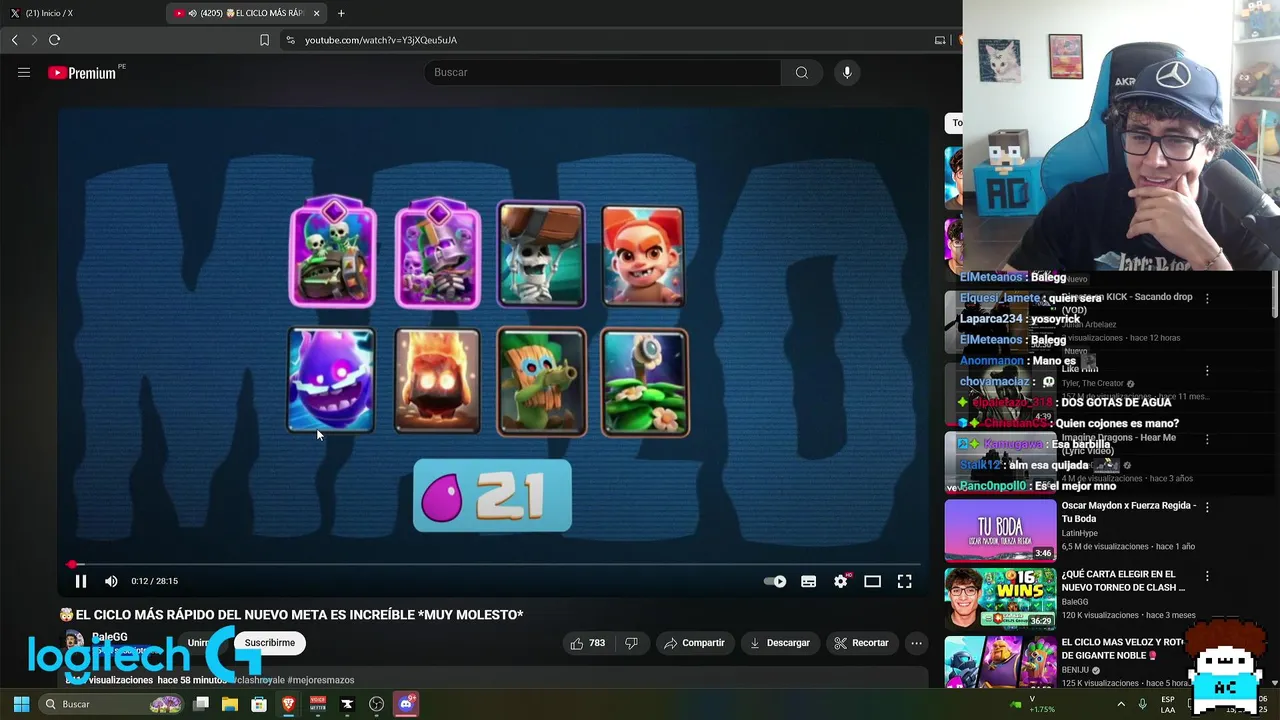This screenshot has width=1280, height=720.
Task: Start voice search with microphone icon
Action: pyautogui.click(x=847, y=72)
